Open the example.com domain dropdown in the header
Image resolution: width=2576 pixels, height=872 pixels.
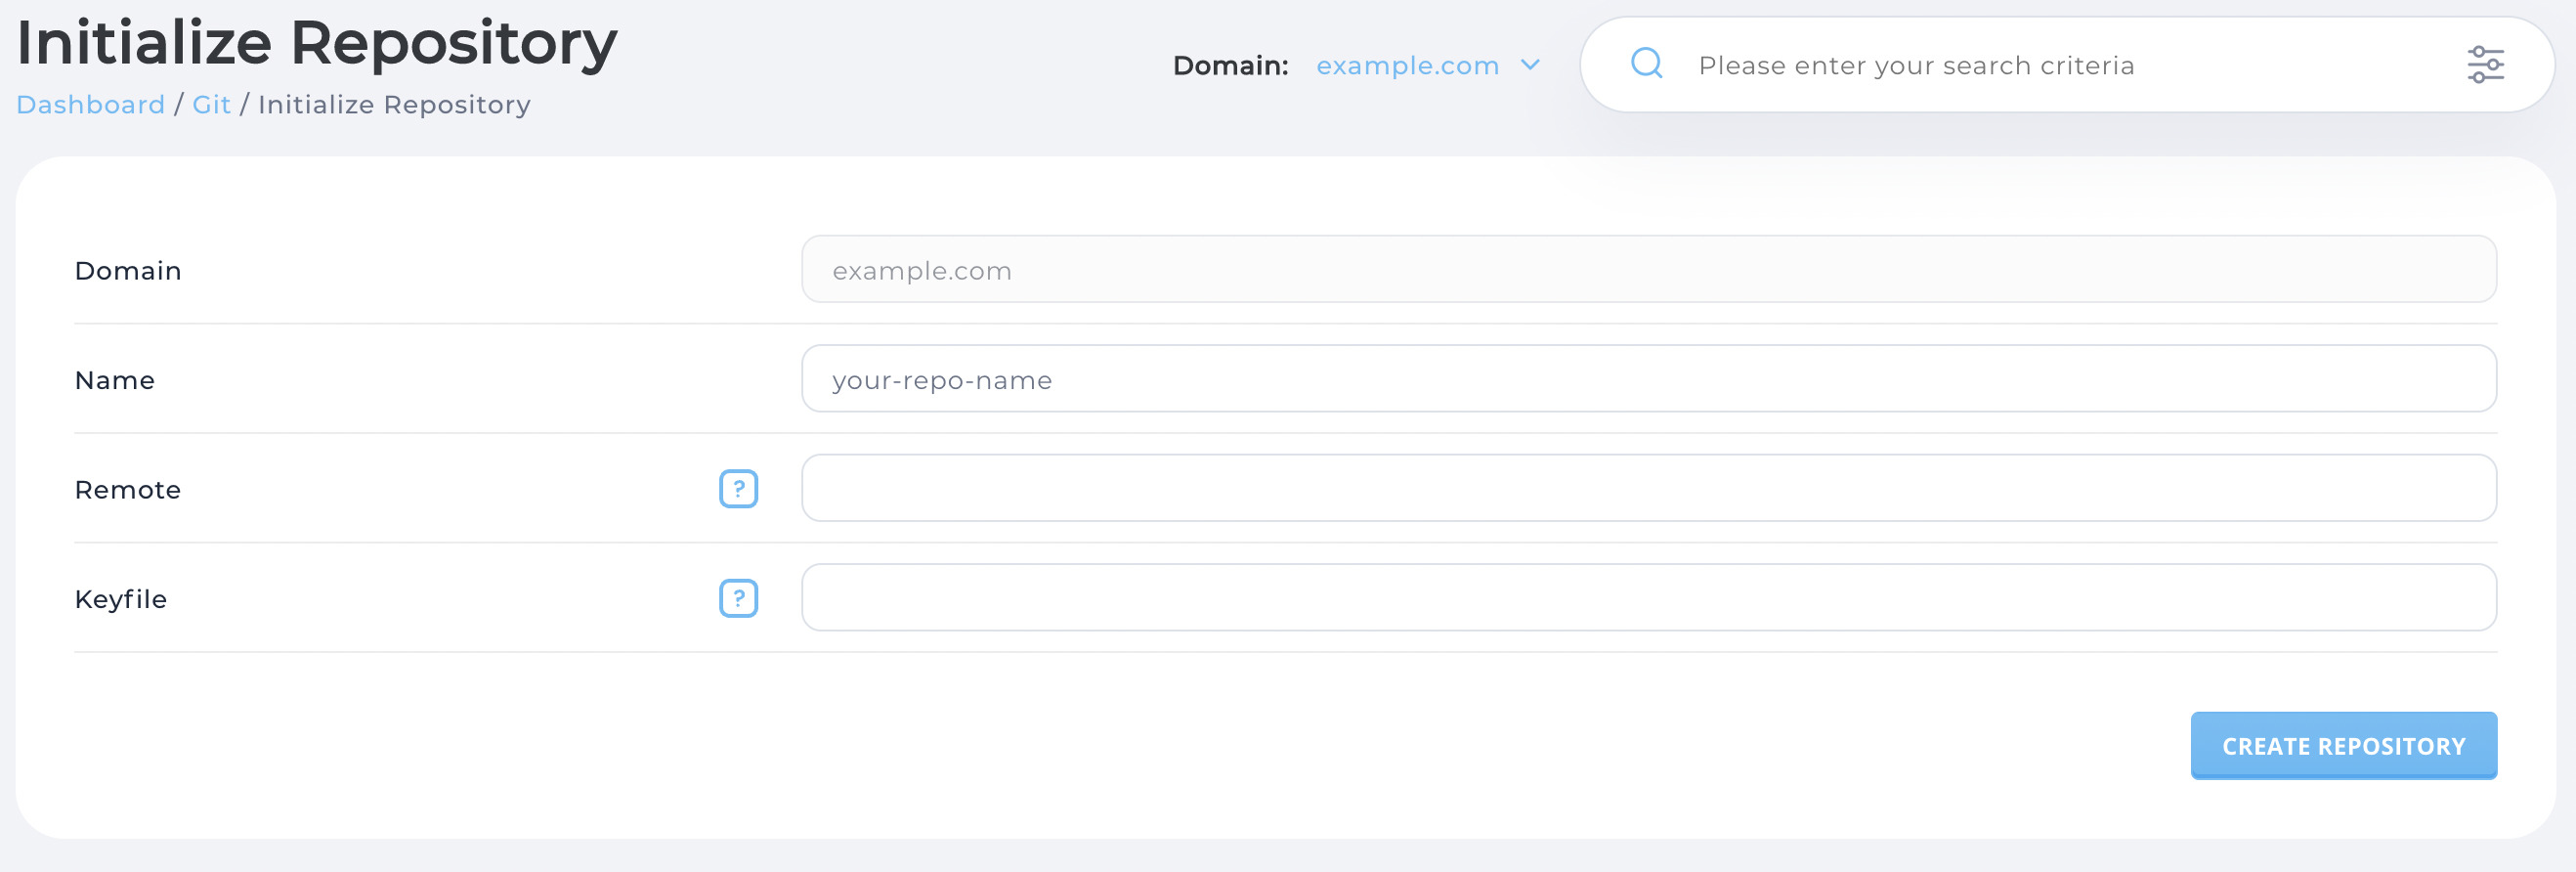coord(1407,66)
